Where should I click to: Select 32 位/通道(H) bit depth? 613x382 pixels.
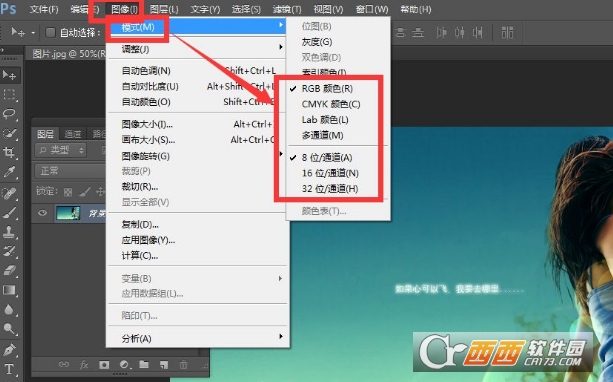pos(330,189)
